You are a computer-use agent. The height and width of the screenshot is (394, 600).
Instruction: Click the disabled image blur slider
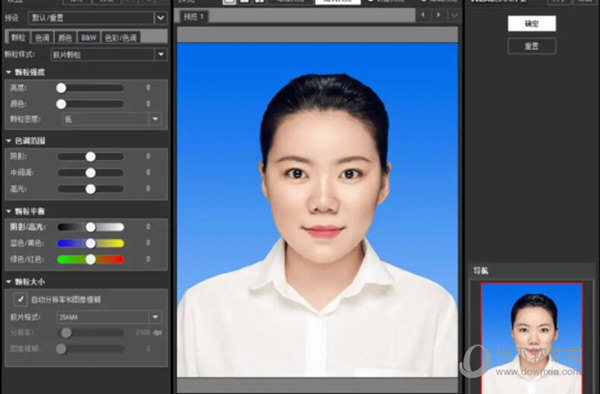pyautogui.click(x=90, y=349)
